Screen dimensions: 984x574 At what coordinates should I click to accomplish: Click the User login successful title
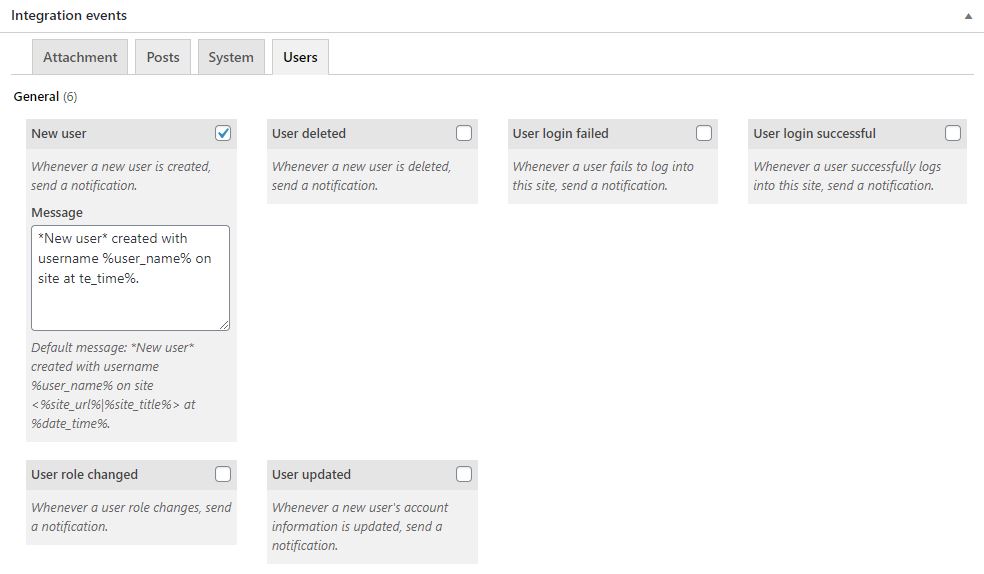click(x=815, y=134)
